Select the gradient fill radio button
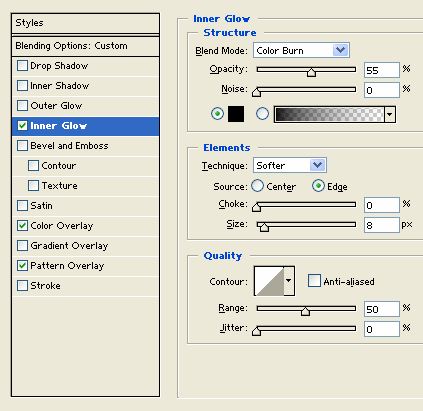Image resolution: width=423 pixels, height=411 pixels. (262, 114)
